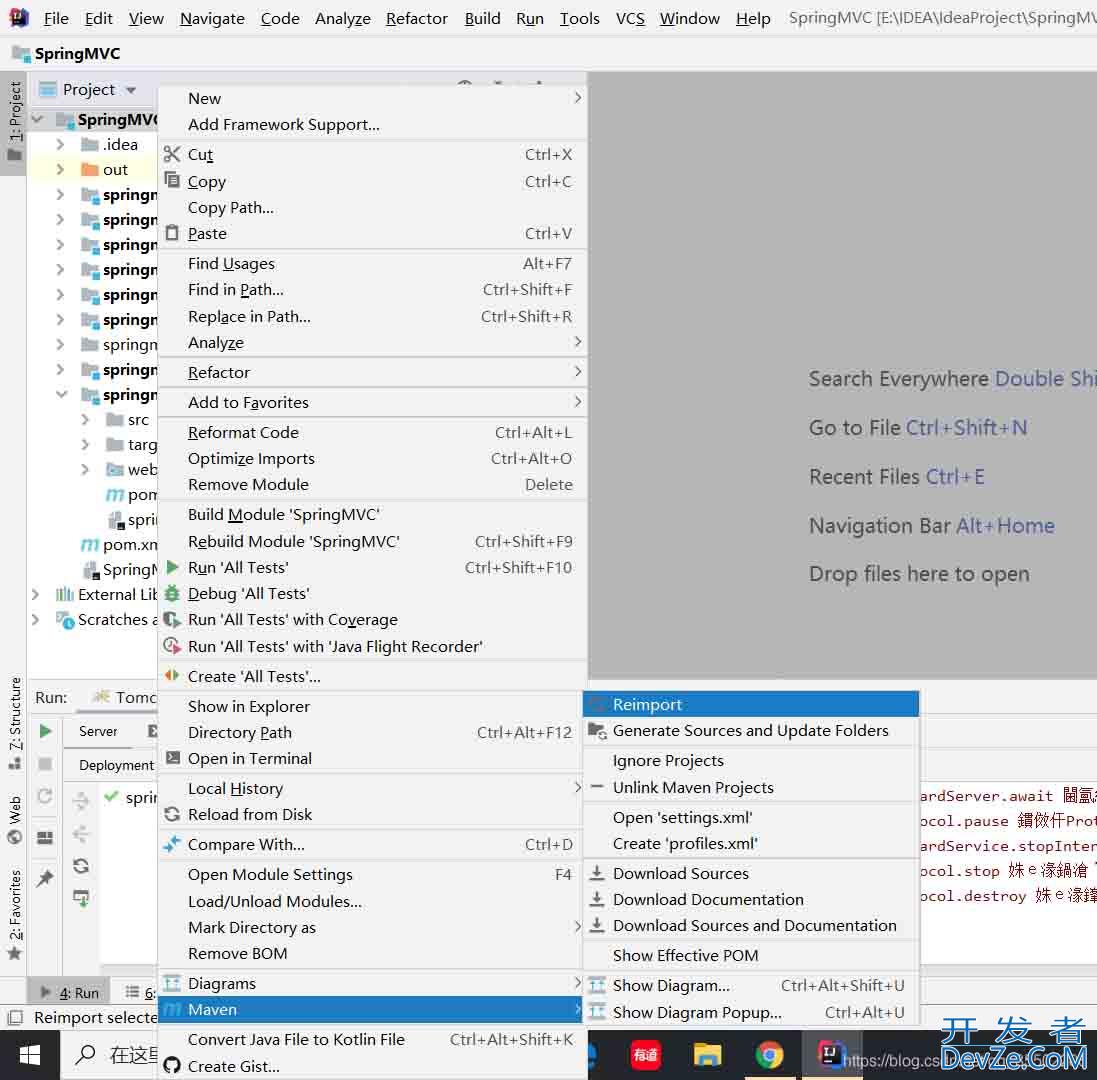Click the Create Gist GitHub icon
Image resolution: width=1097 pixels, height=1080 pixels.
tap(171, 1066)
